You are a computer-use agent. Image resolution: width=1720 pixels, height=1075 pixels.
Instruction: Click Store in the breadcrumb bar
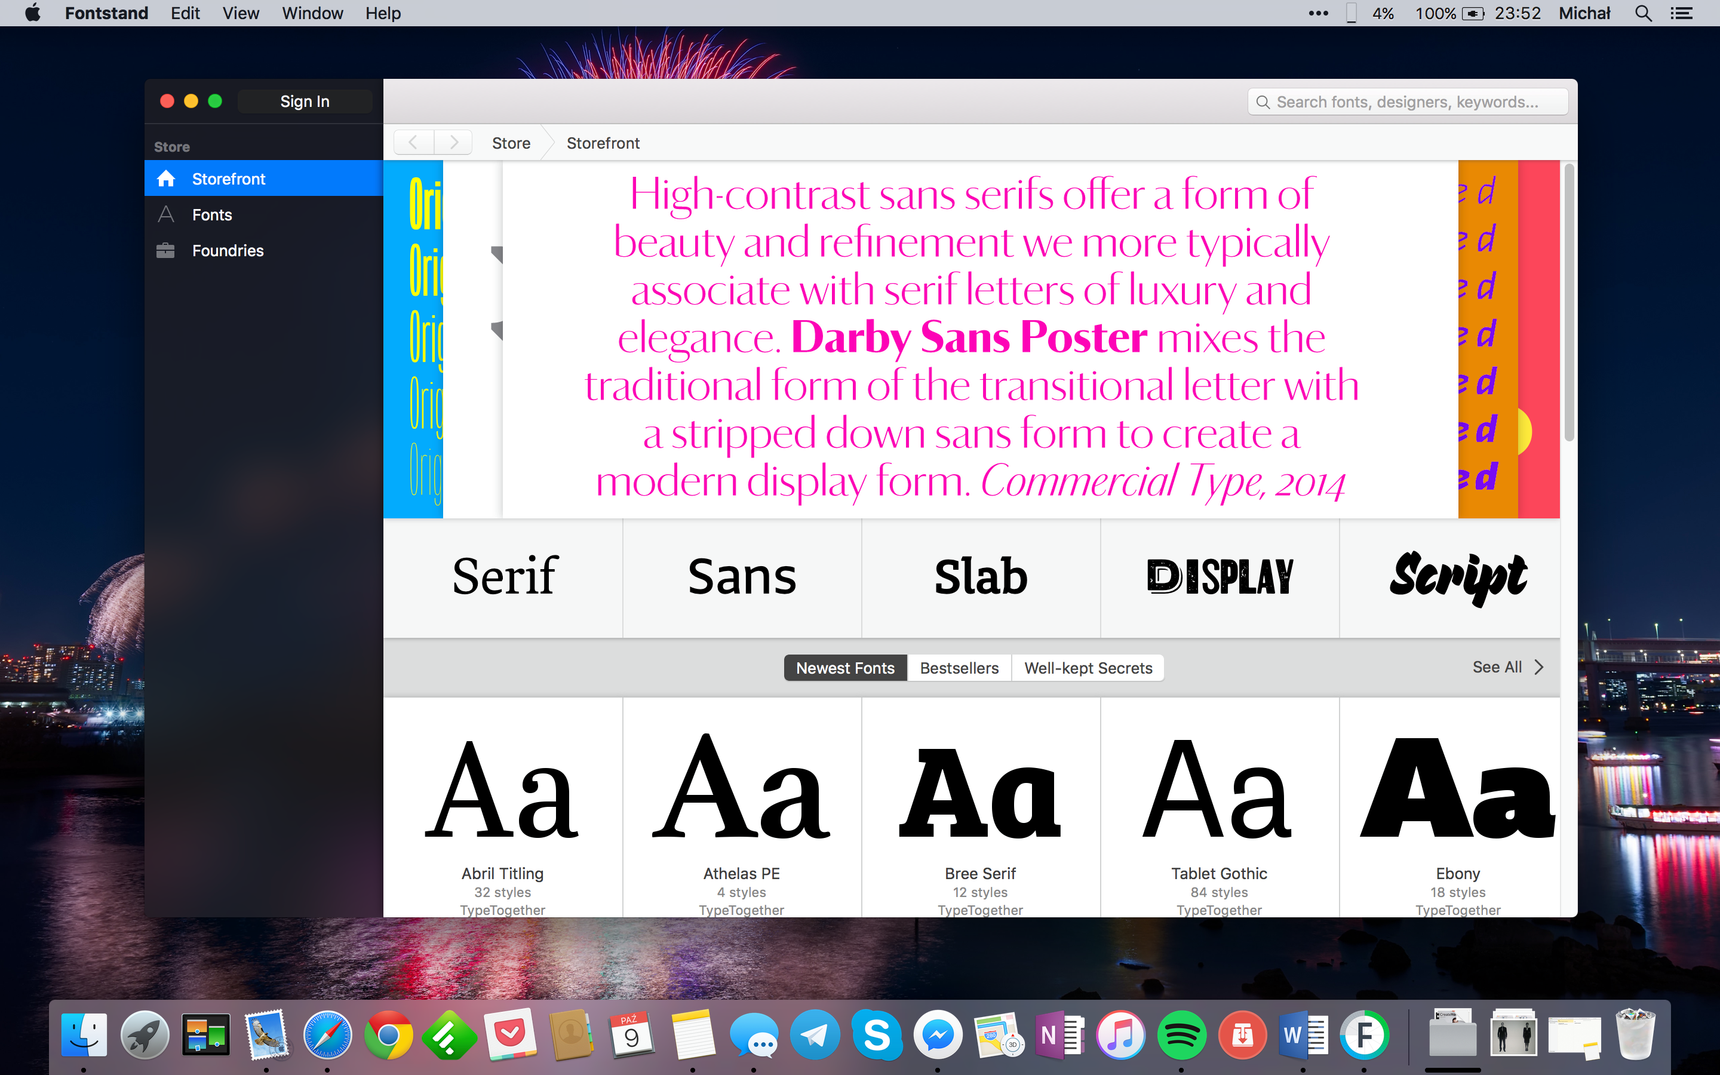tap(511, 143)
